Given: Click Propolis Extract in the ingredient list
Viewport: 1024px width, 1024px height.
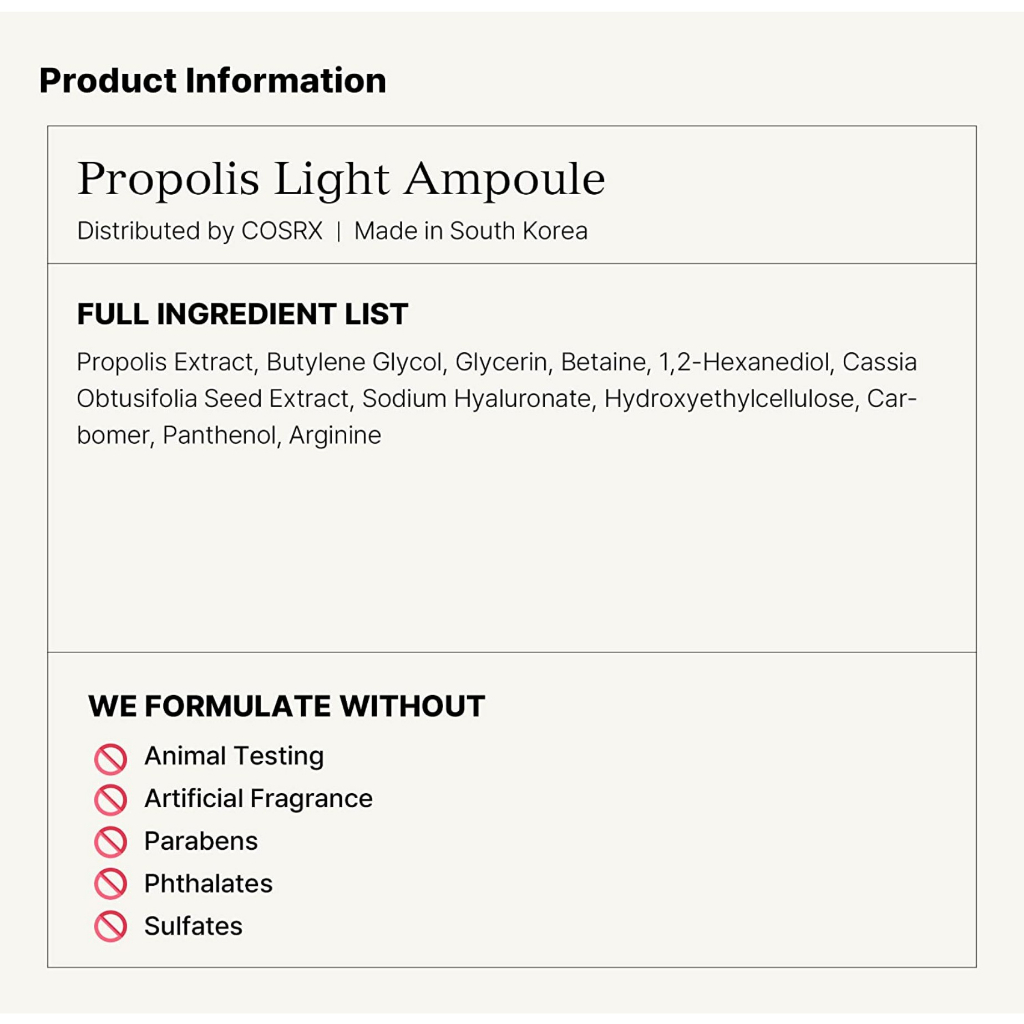Looking at the screenshot, I should tap(164, 362).
